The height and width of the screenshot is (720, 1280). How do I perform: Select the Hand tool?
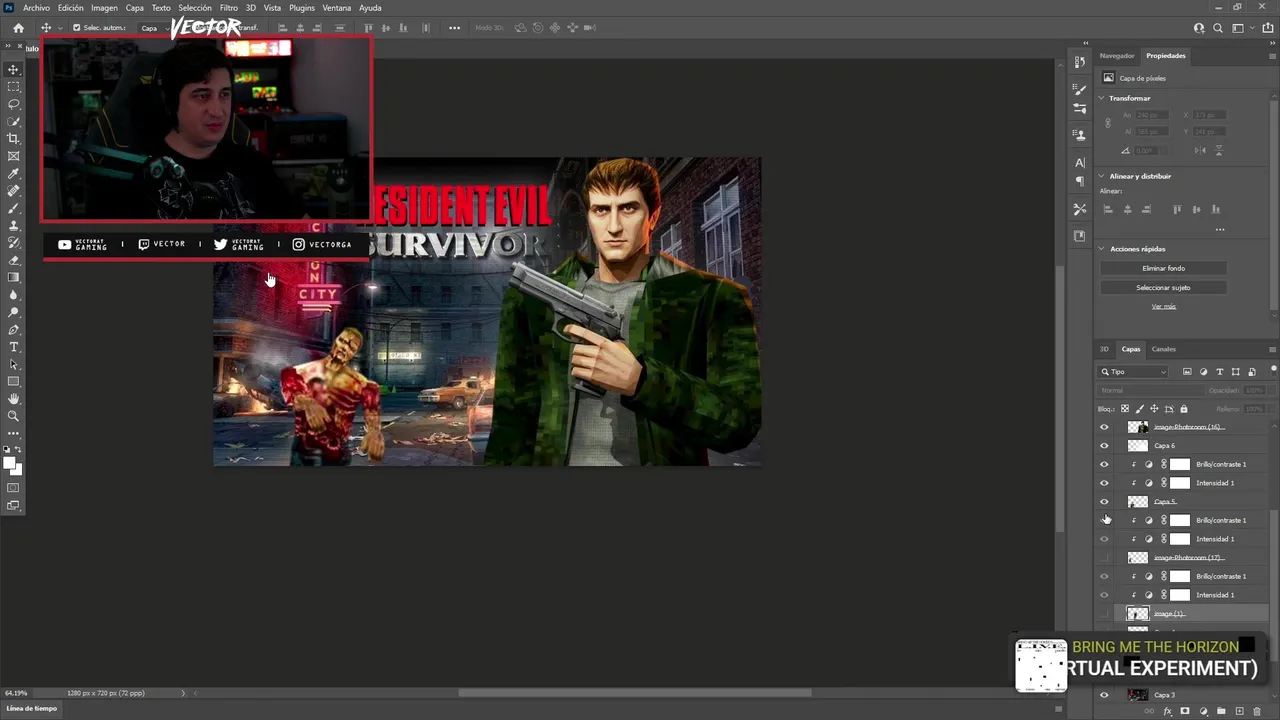[x=14, y=398]
